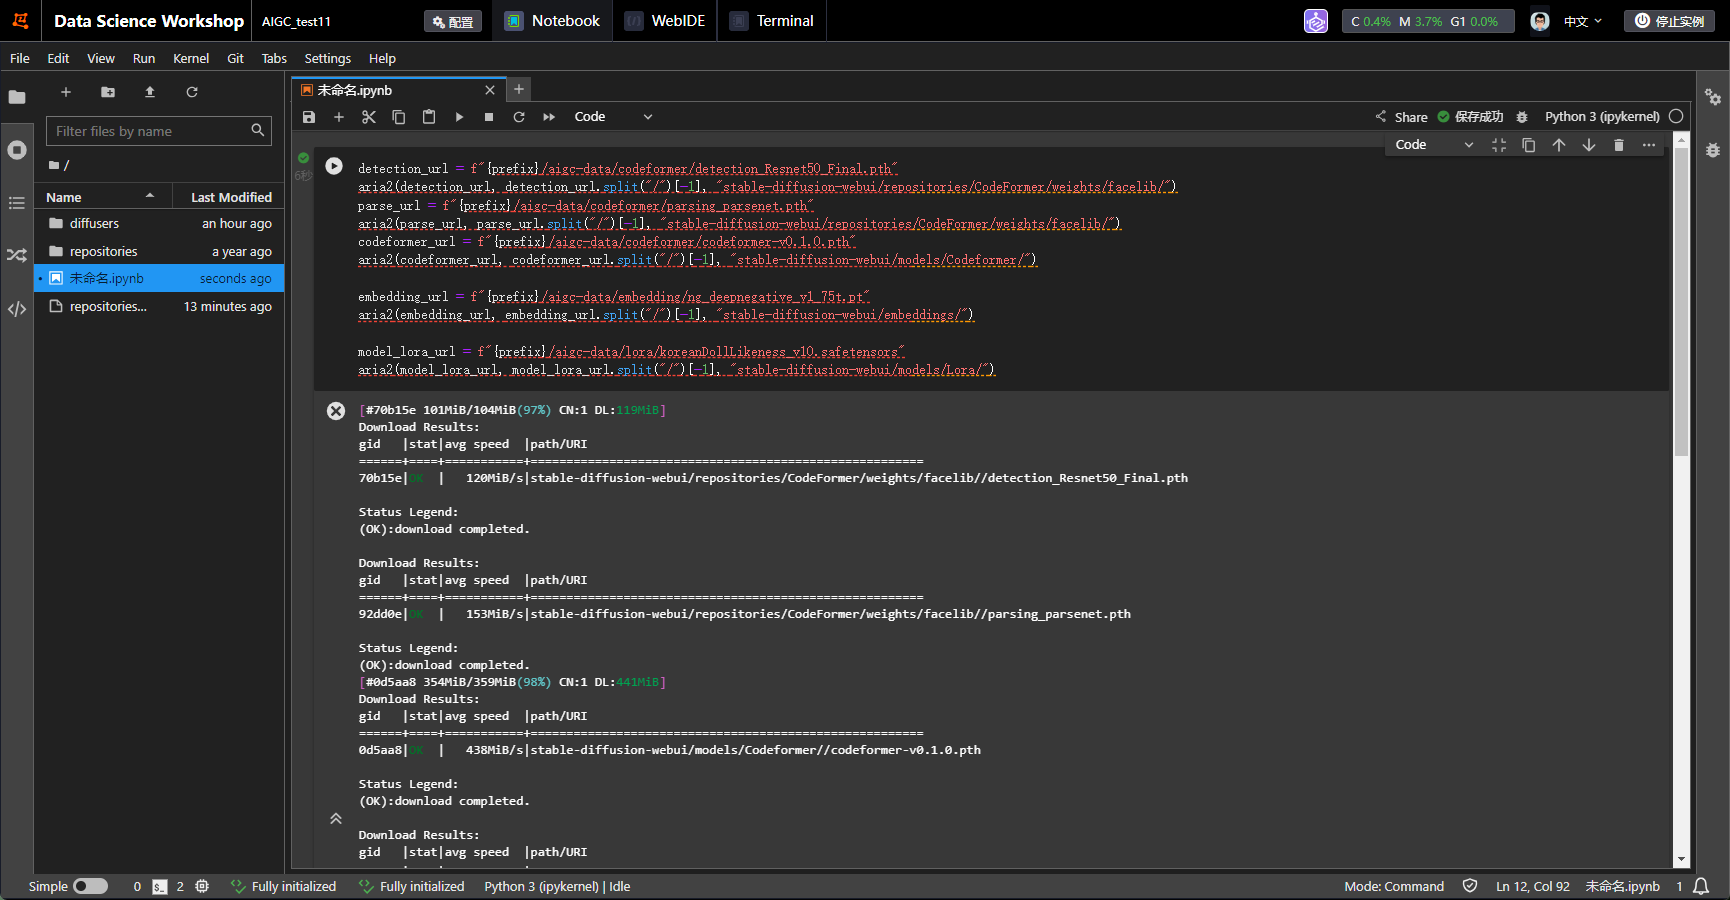Select the 未命名.ipynb file row
Image resolution: width=1730 pixels, height=900 pixels.
click(x=160, y=278)
